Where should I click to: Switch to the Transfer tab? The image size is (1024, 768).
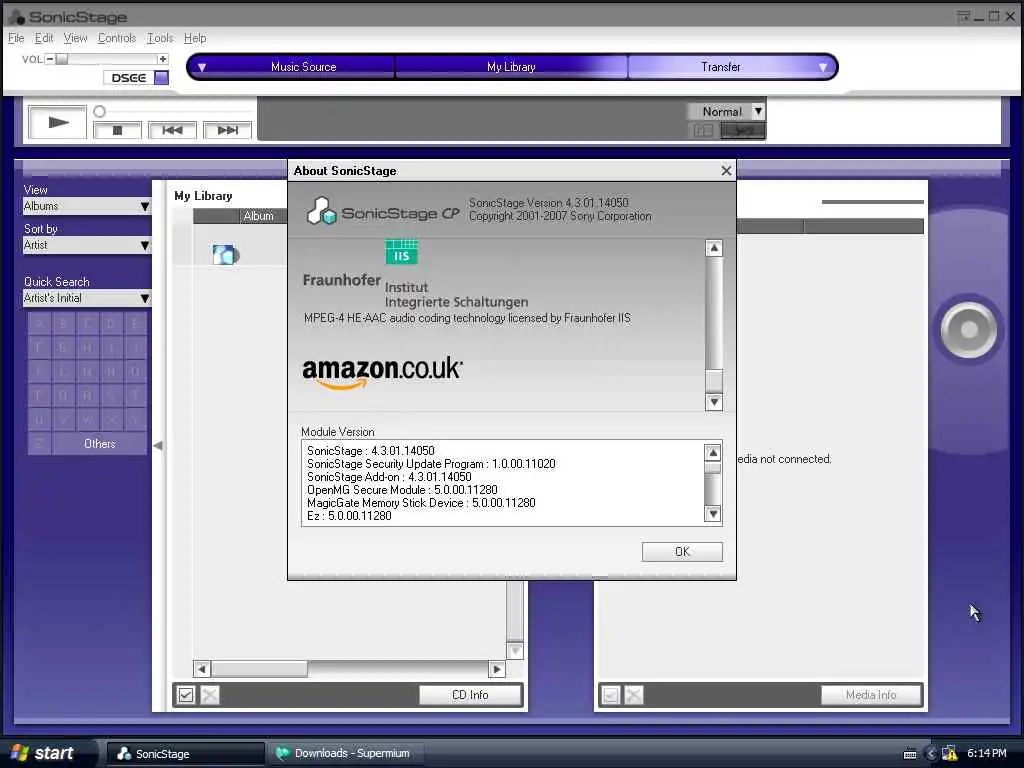721,67
